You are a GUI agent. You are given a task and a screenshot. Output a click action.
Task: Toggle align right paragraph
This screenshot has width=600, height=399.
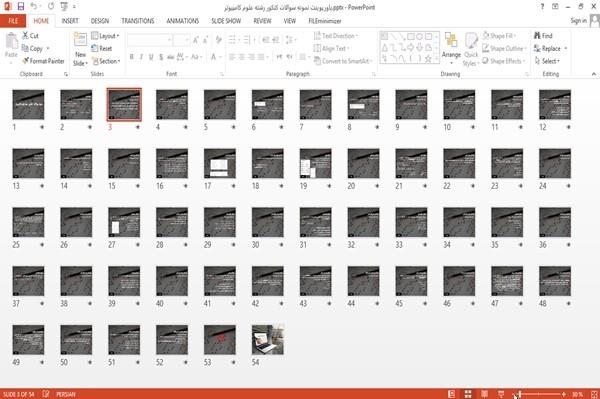(x=251, y=57)
